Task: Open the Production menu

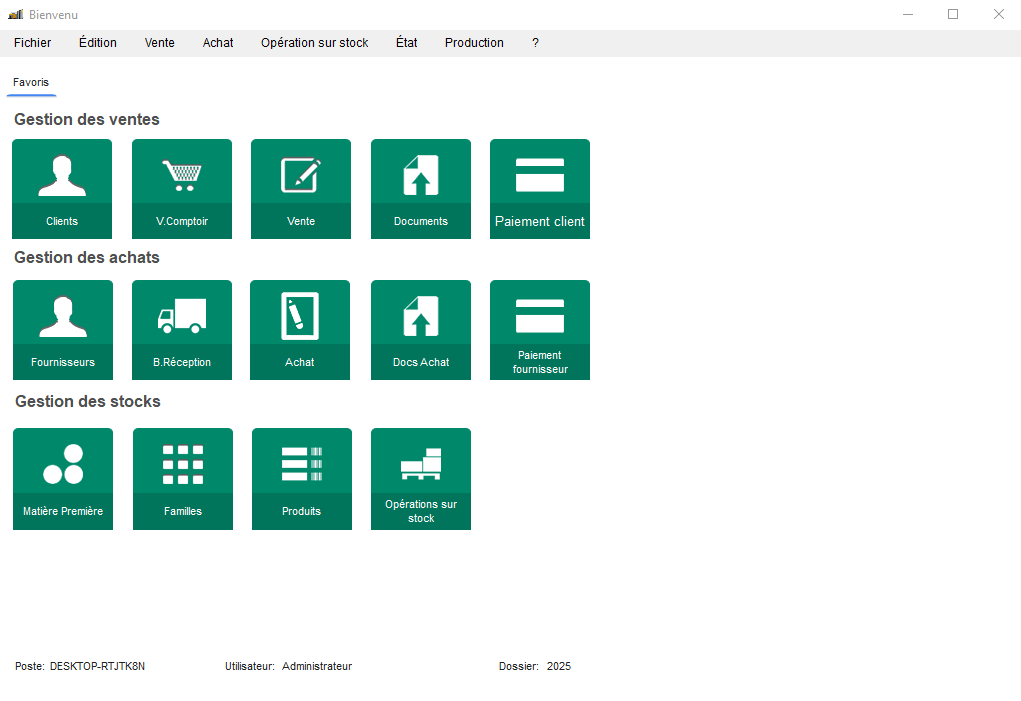Action: (x=474, y=43)
